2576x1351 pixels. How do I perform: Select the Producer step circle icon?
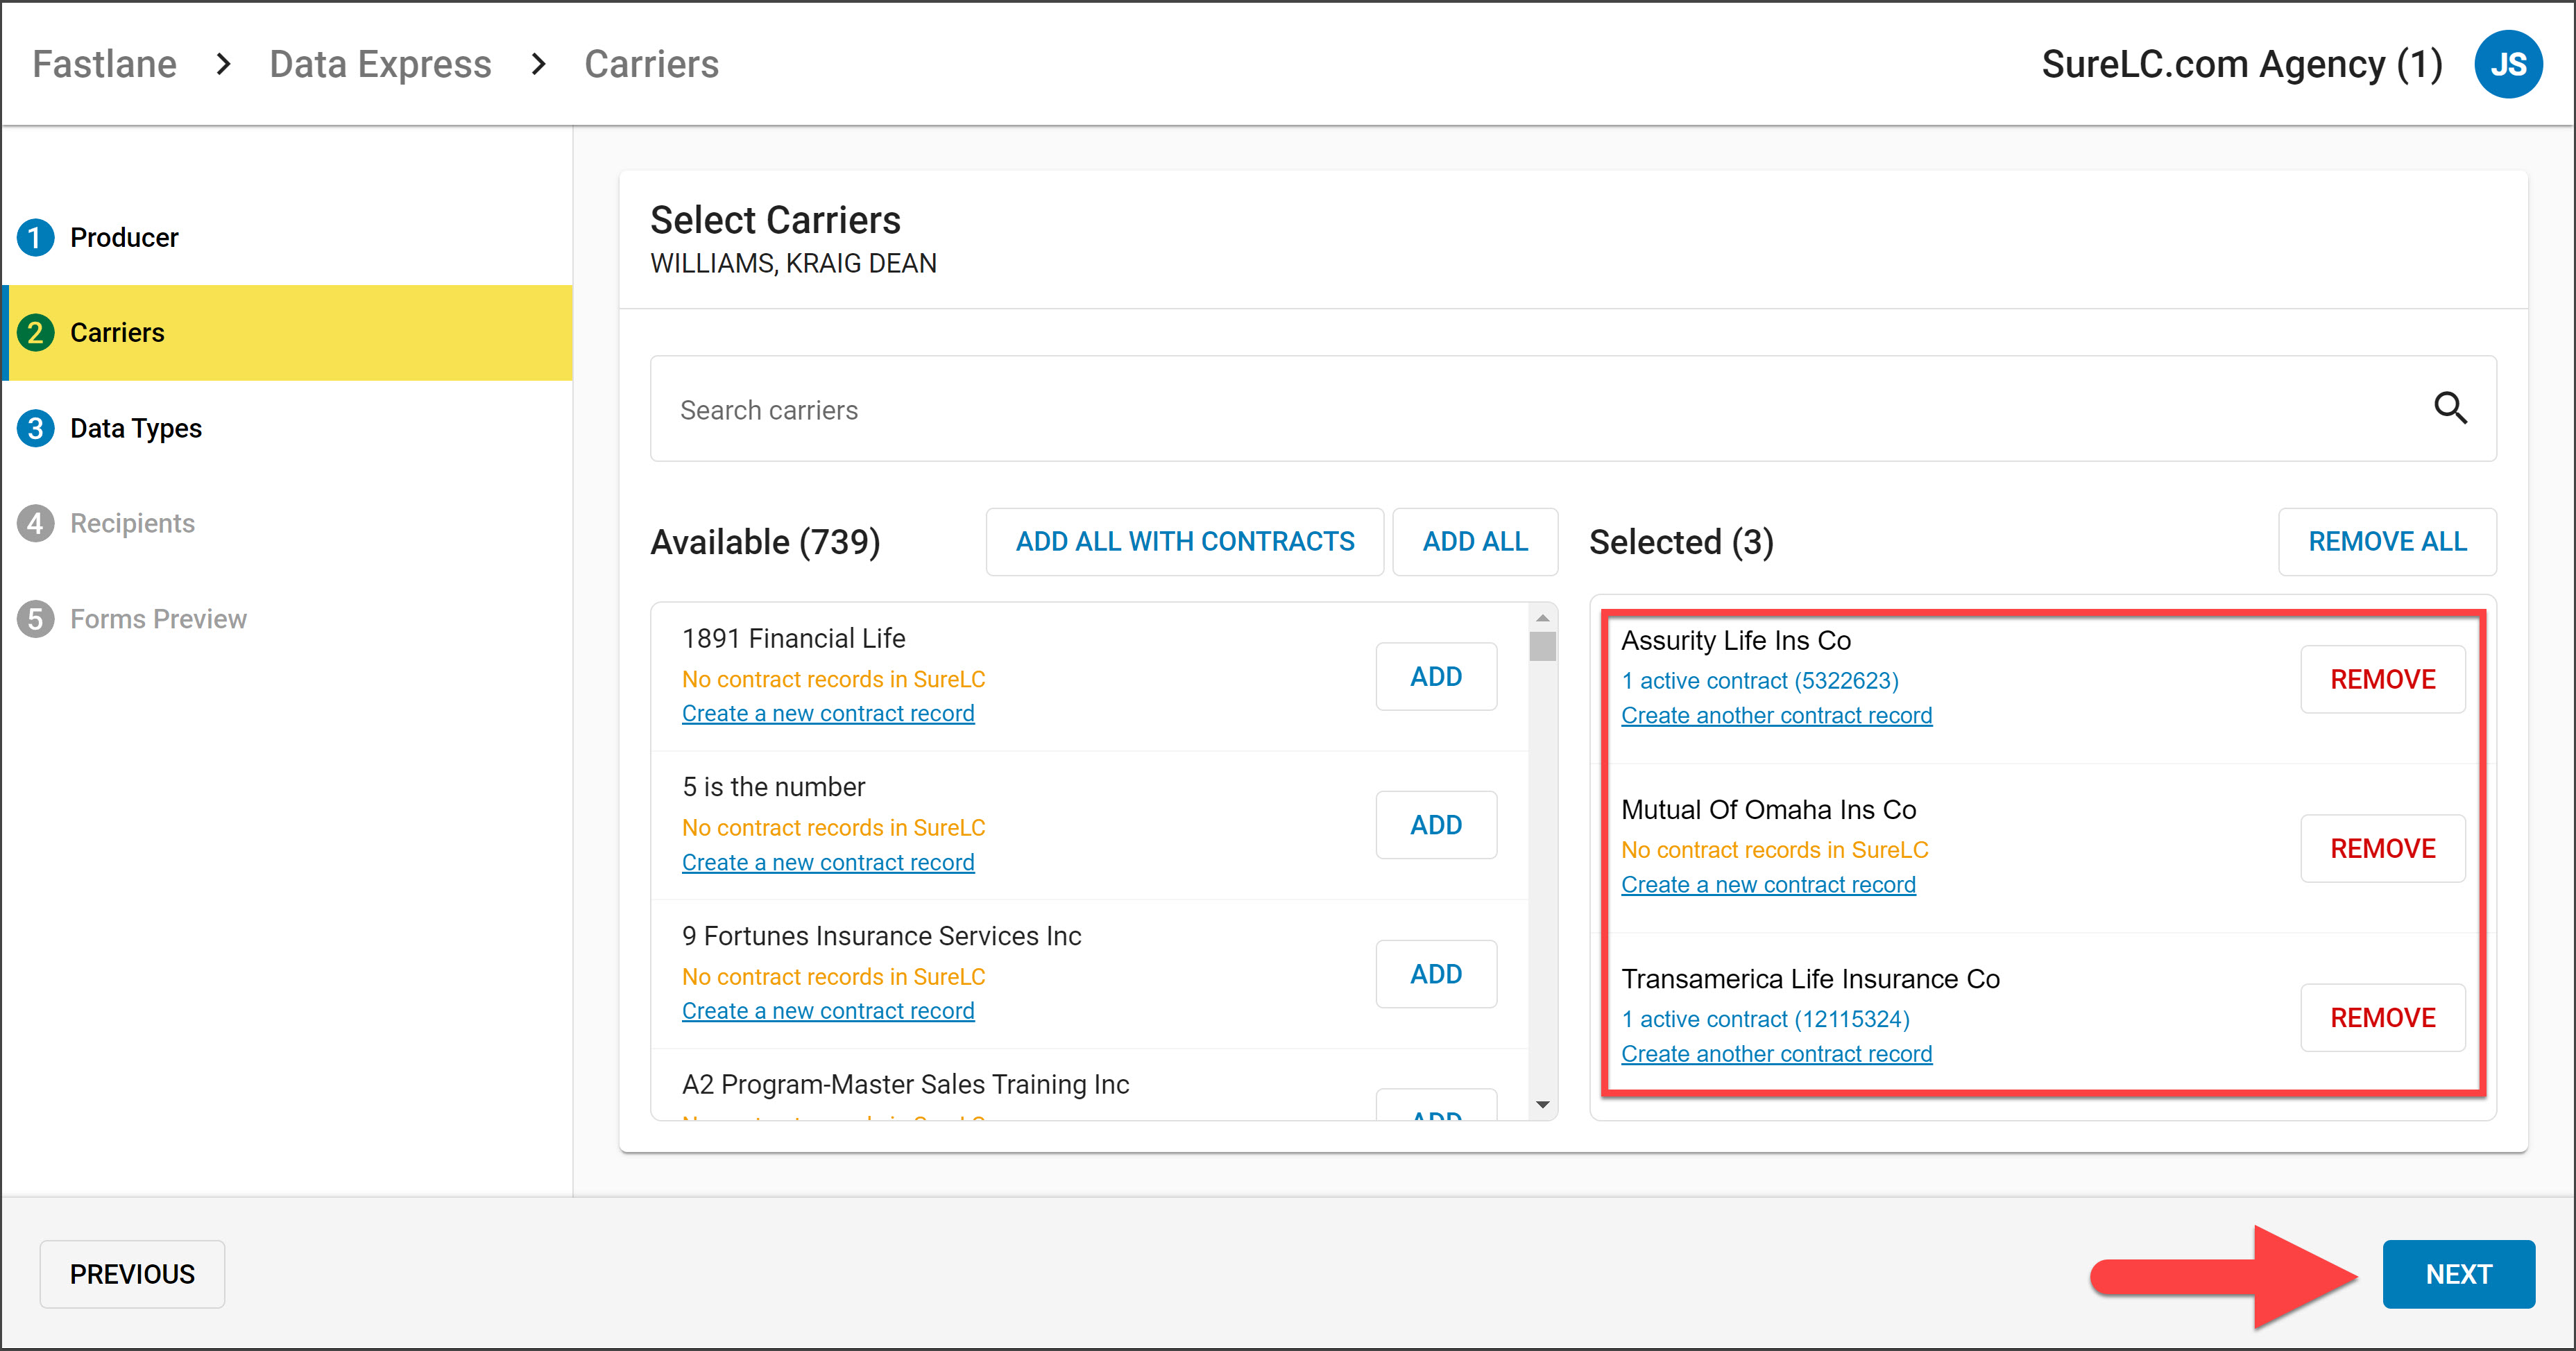(35, 237)
